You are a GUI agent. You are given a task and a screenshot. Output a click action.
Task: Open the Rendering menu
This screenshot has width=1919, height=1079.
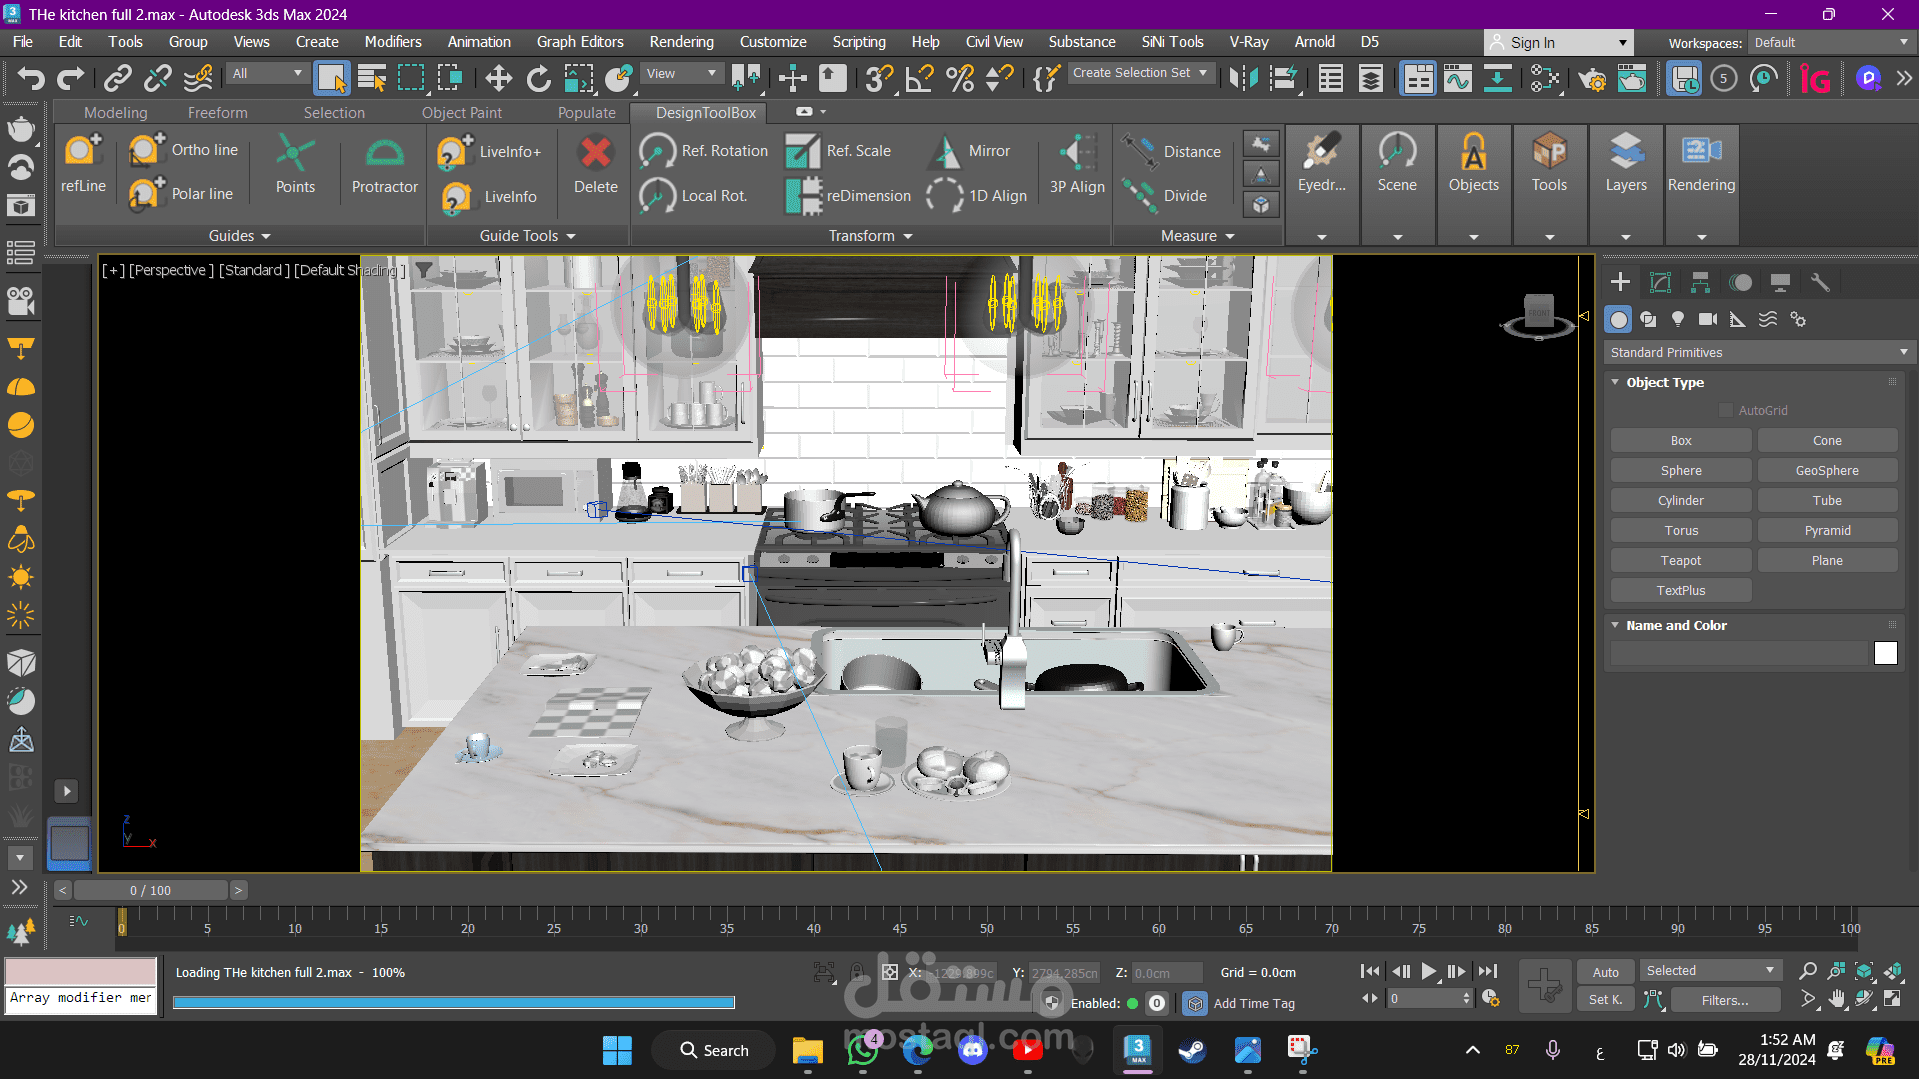[681, 42]
